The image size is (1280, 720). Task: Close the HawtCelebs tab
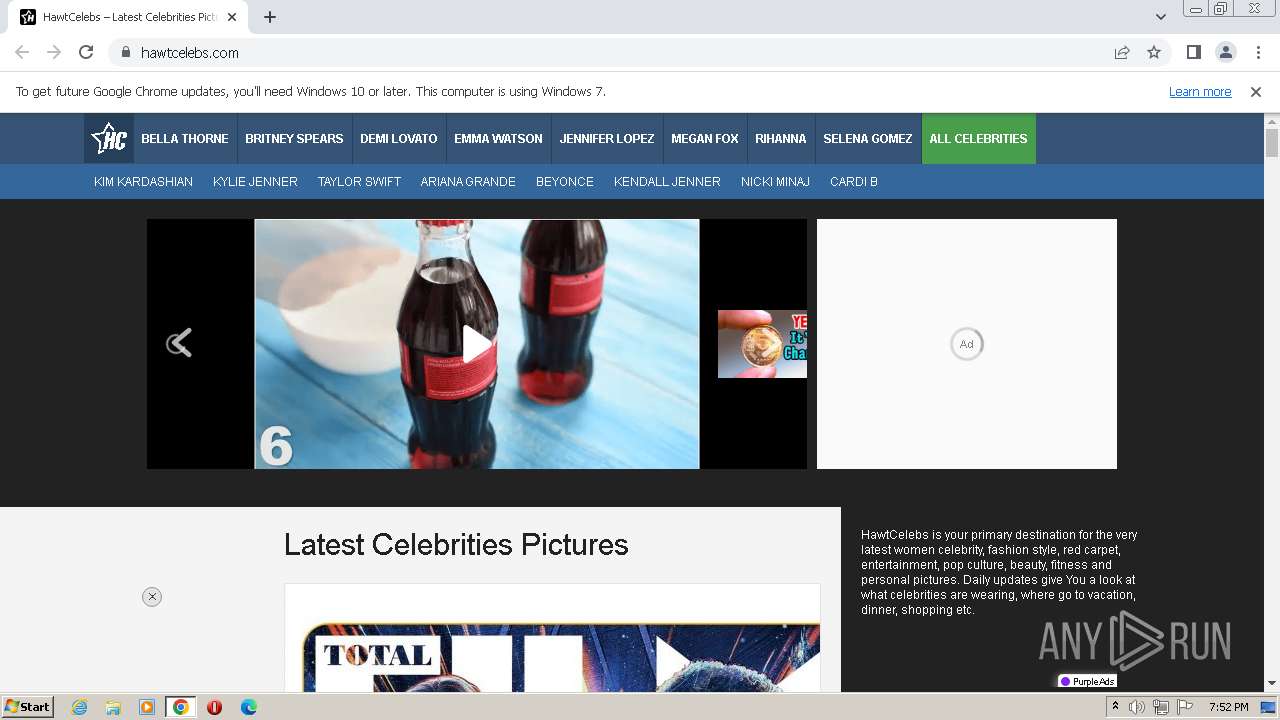233,17
